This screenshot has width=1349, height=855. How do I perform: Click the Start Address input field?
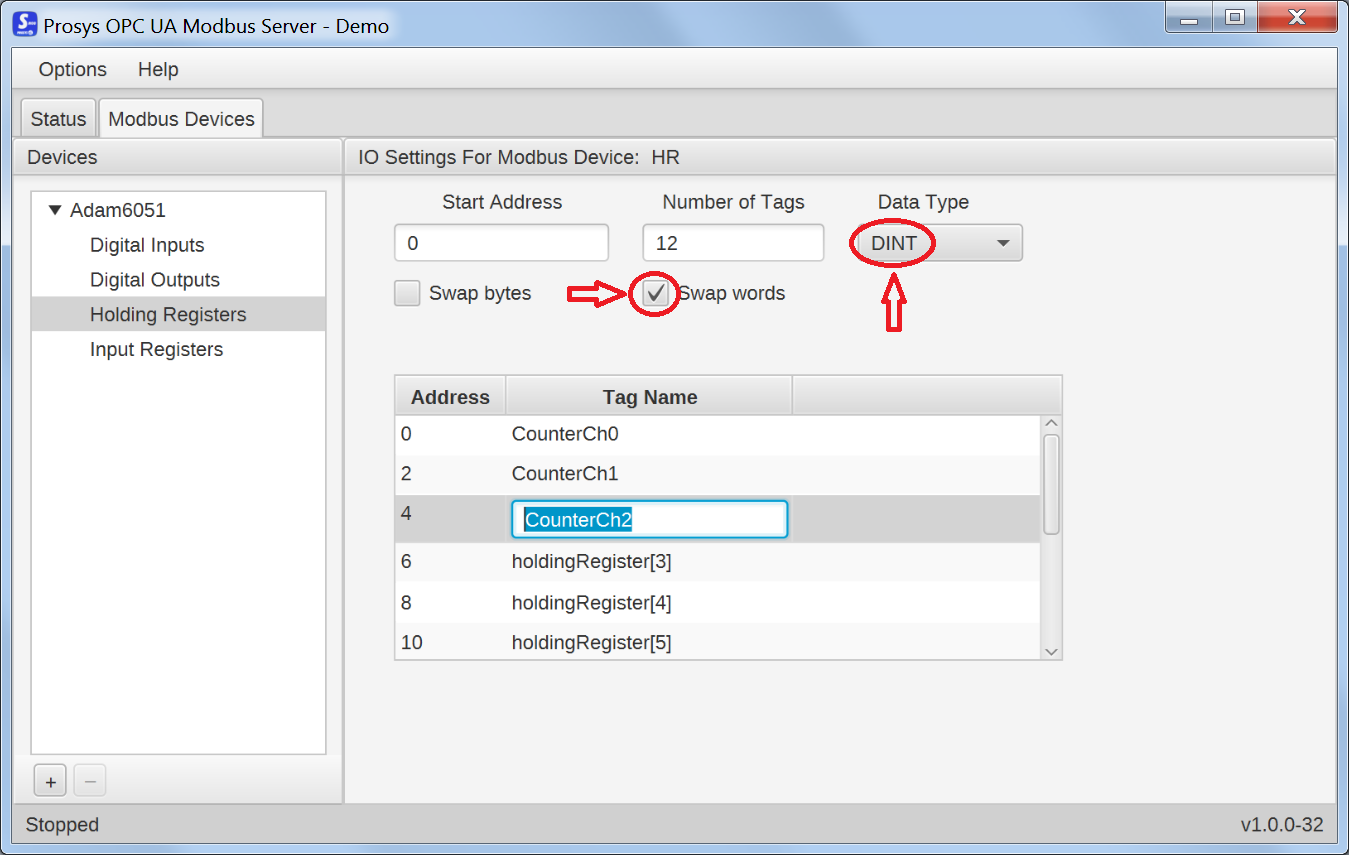click(x=501, y=243)
